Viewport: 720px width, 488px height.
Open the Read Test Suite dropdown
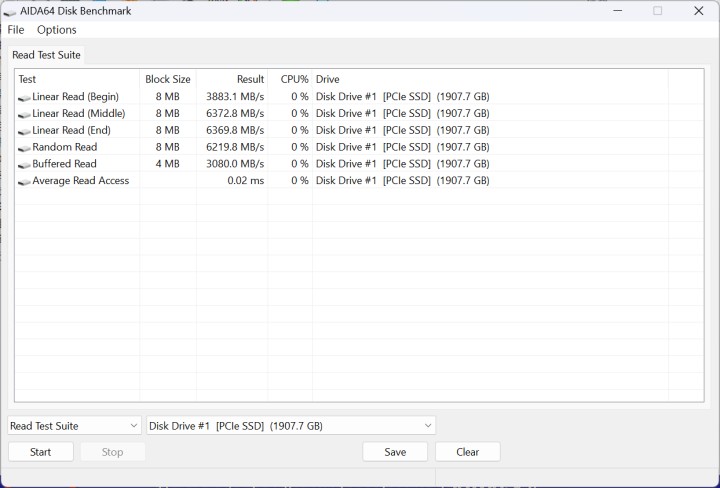[74, 426]
